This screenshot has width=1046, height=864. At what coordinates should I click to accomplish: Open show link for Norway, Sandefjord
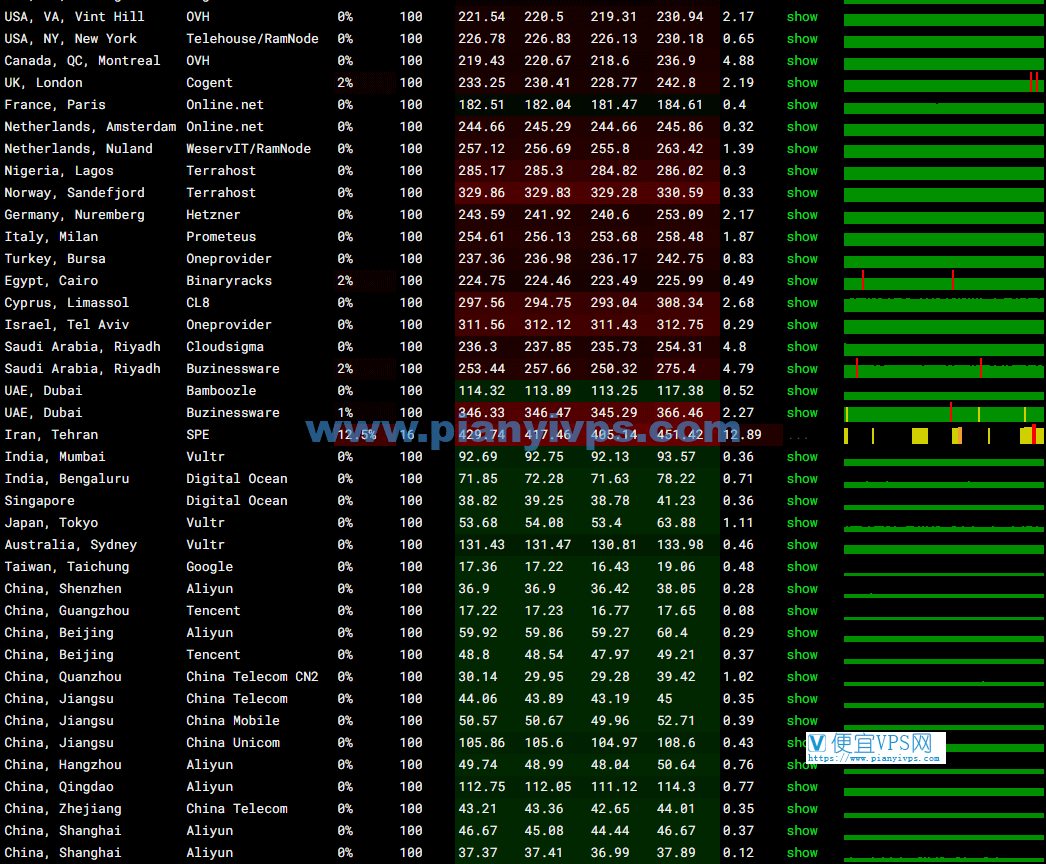pos(802,193)
